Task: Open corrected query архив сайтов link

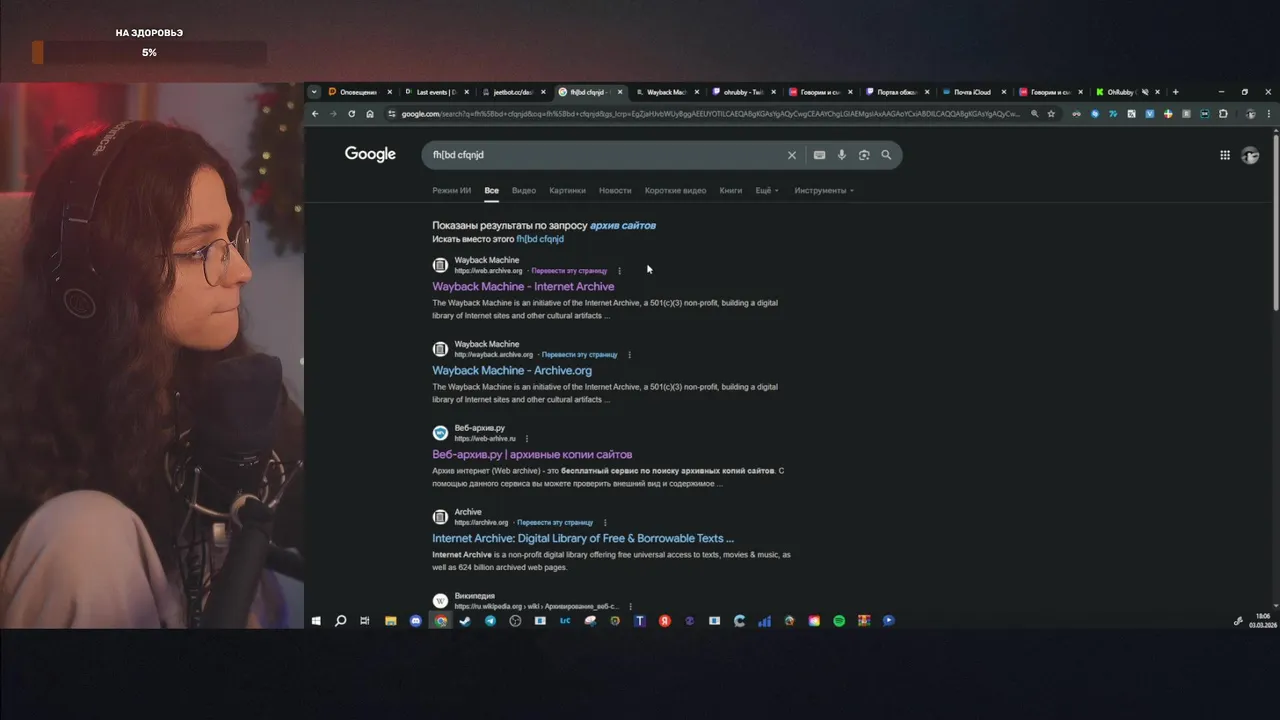Action: 623,225
